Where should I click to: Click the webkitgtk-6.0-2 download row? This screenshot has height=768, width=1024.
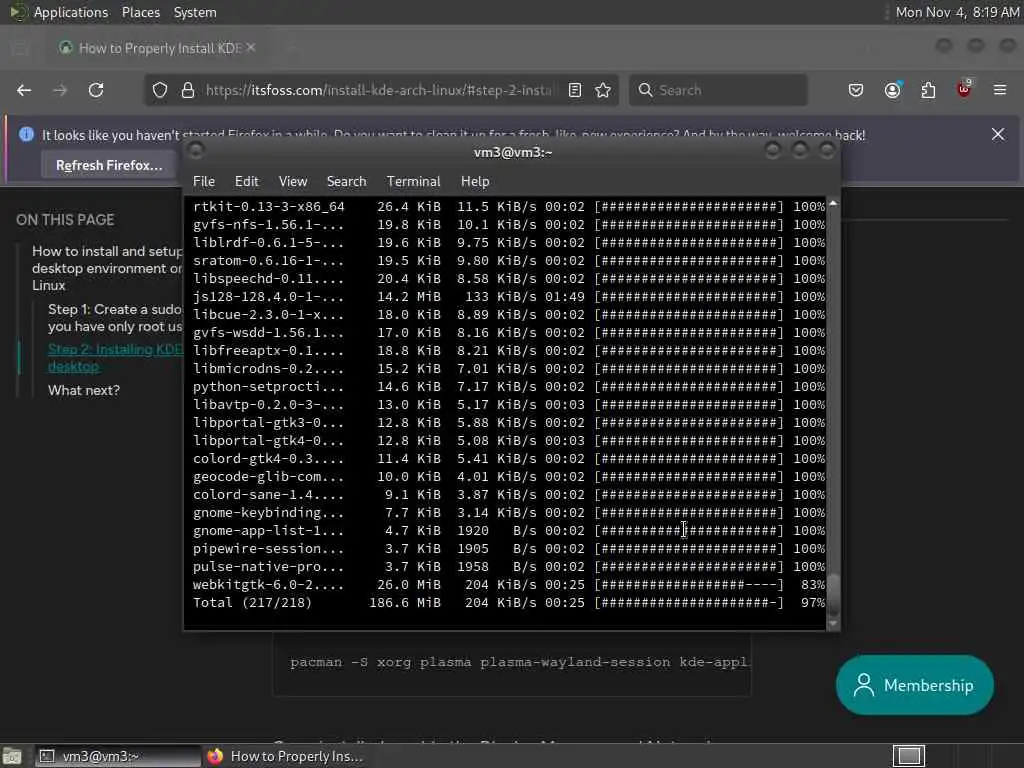[508, 584]
